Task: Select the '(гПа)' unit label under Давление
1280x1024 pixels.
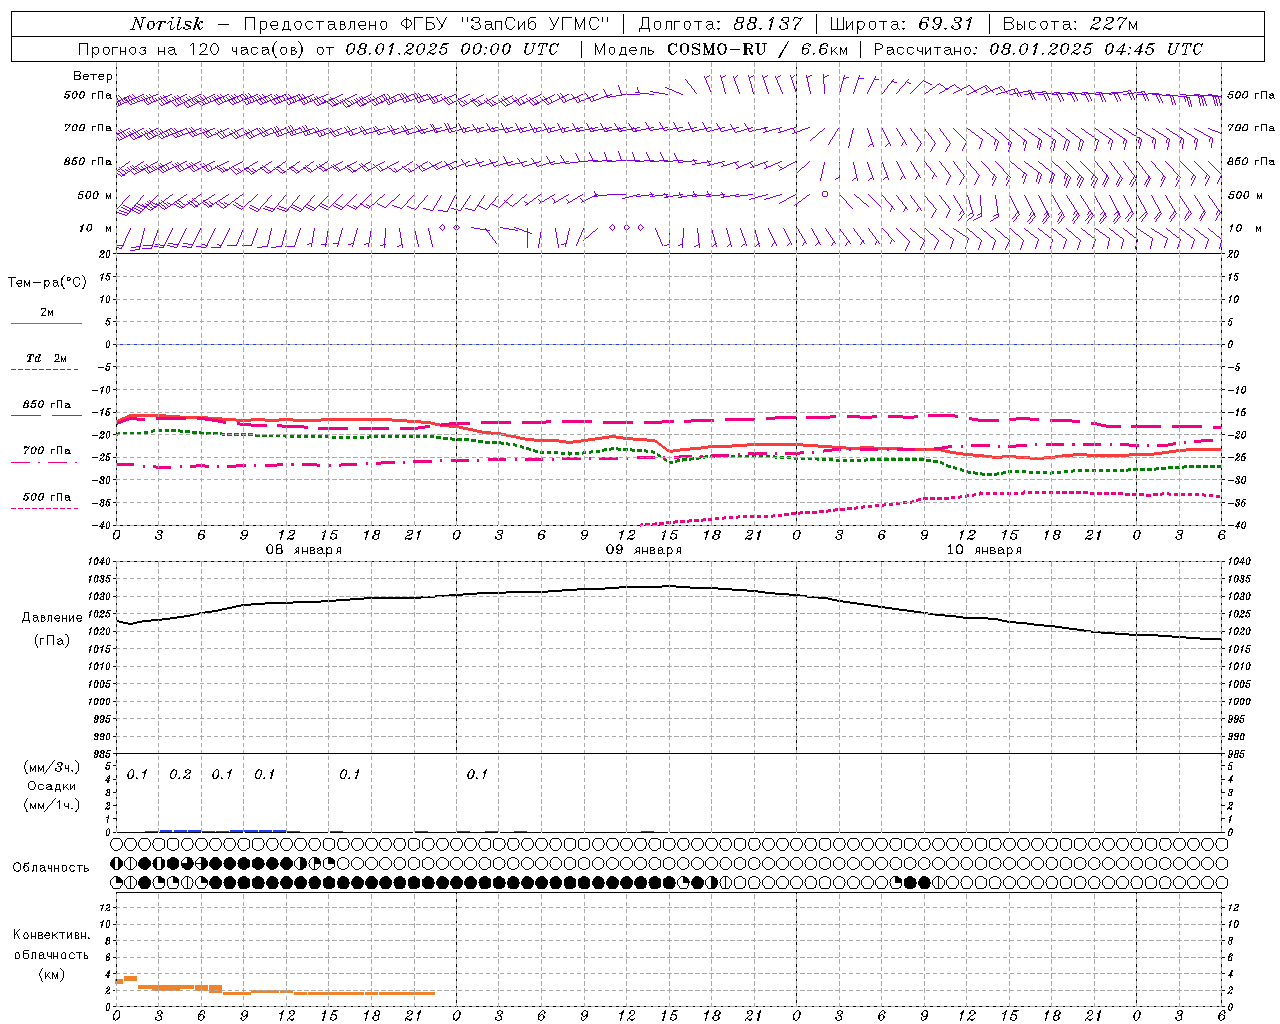Action: 52,641
